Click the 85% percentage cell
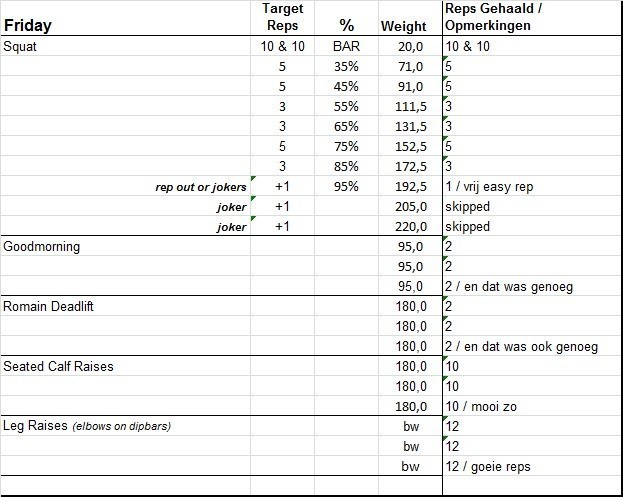623x497 pixels. [x=346, y=166]
